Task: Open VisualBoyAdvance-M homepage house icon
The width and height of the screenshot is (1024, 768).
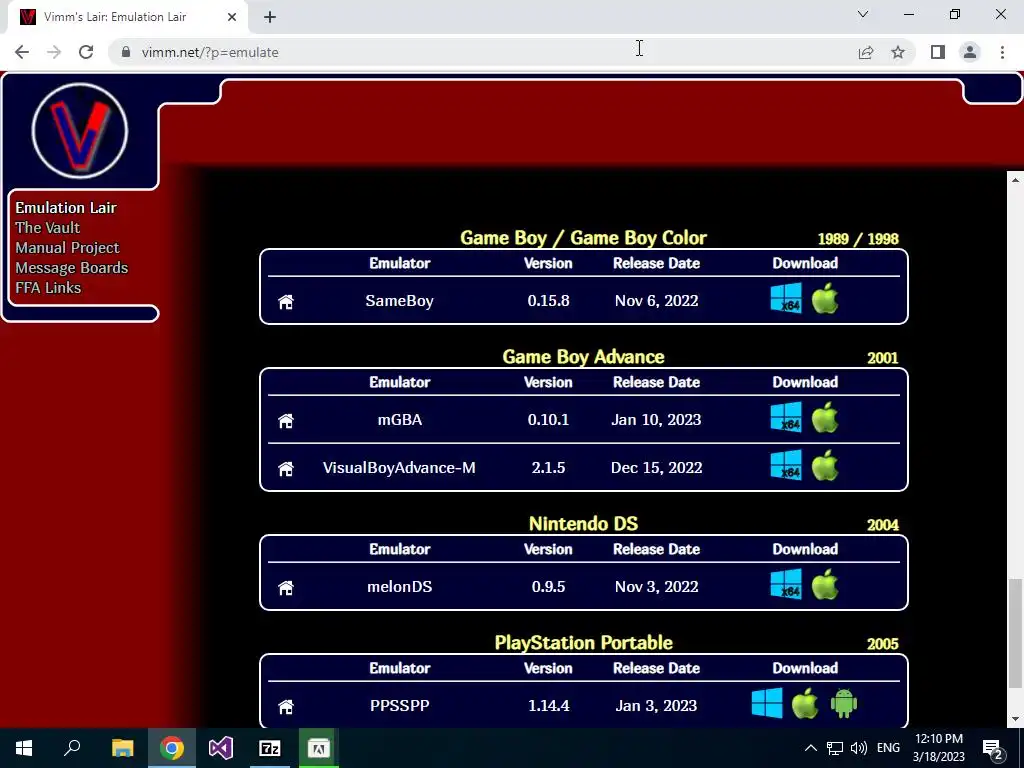Action: coord(286,469)
